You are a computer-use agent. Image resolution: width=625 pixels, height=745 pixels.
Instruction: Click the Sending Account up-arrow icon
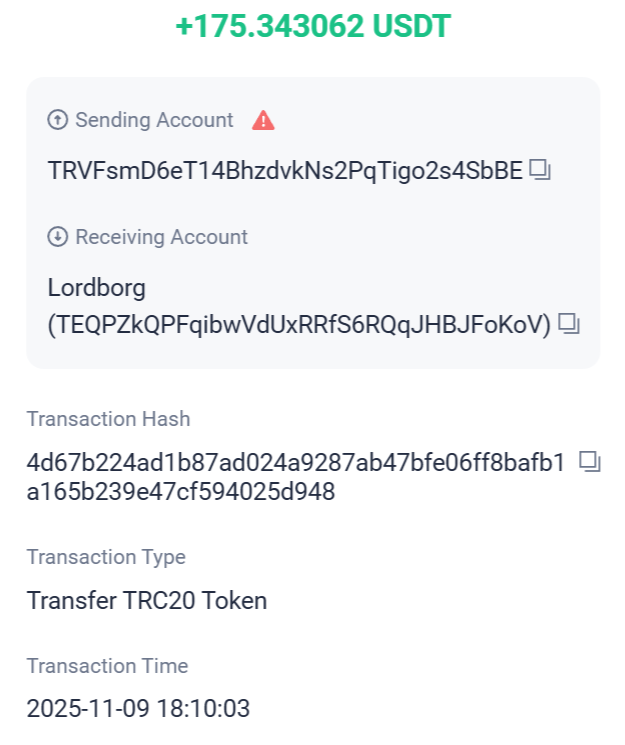(58, 120)
